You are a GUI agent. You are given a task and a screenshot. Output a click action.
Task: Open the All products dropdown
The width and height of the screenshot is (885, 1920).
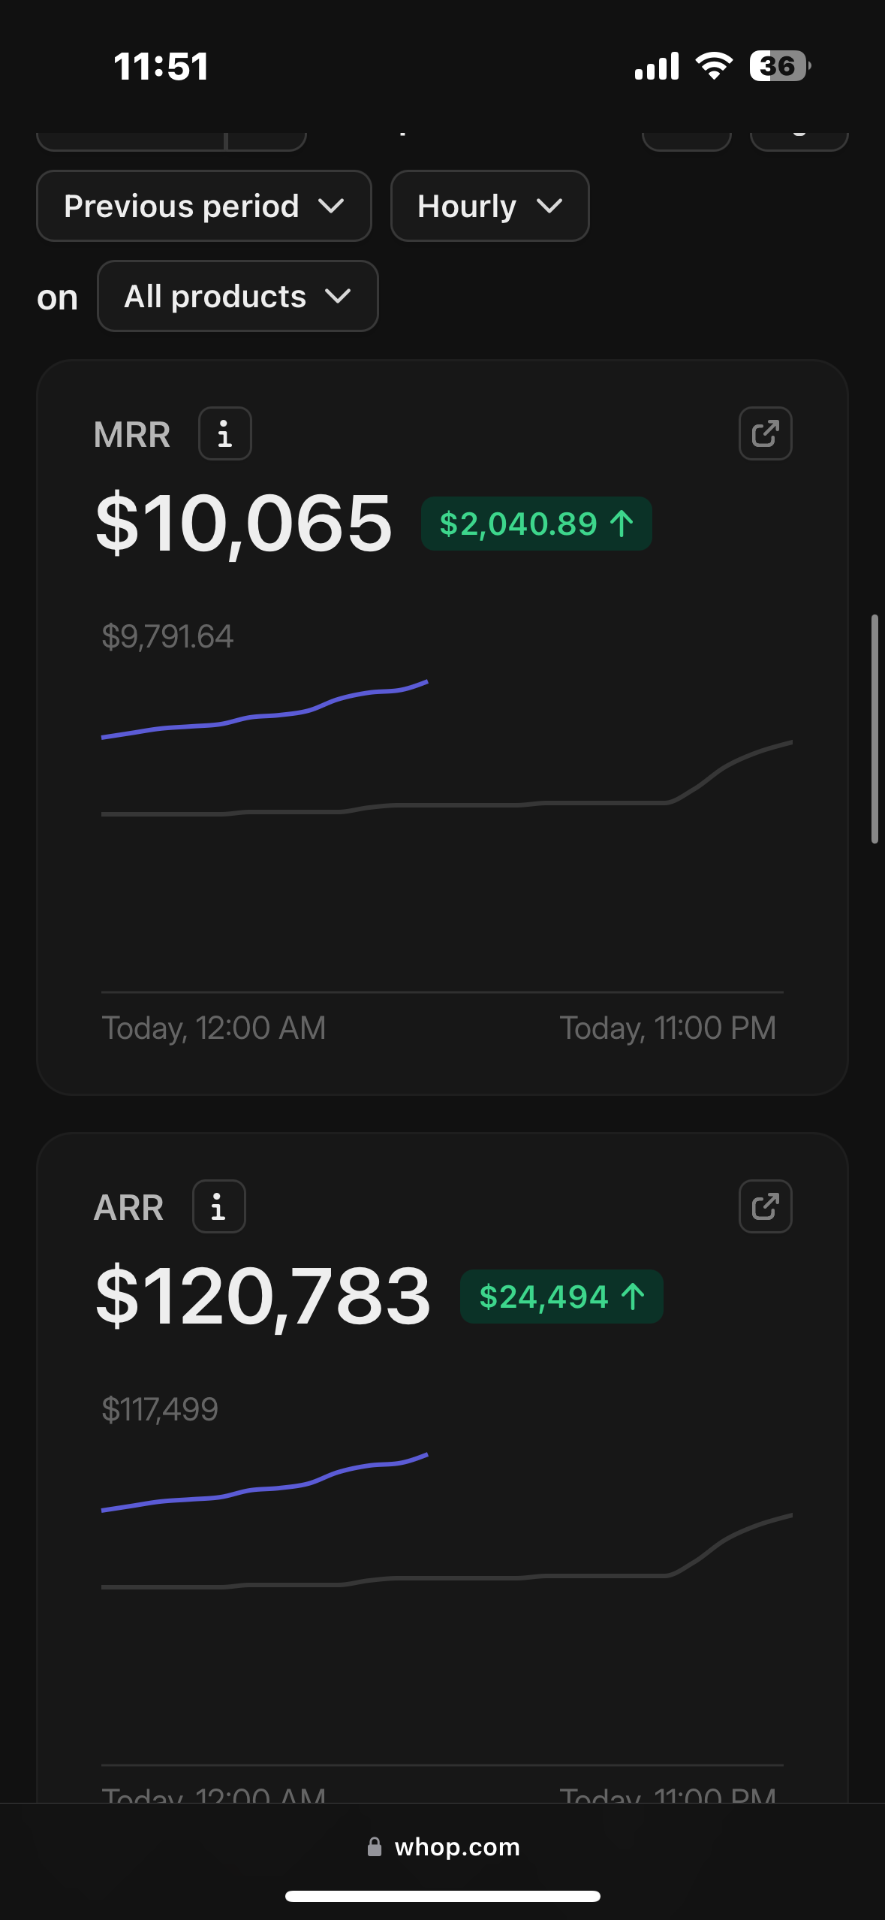238,296
